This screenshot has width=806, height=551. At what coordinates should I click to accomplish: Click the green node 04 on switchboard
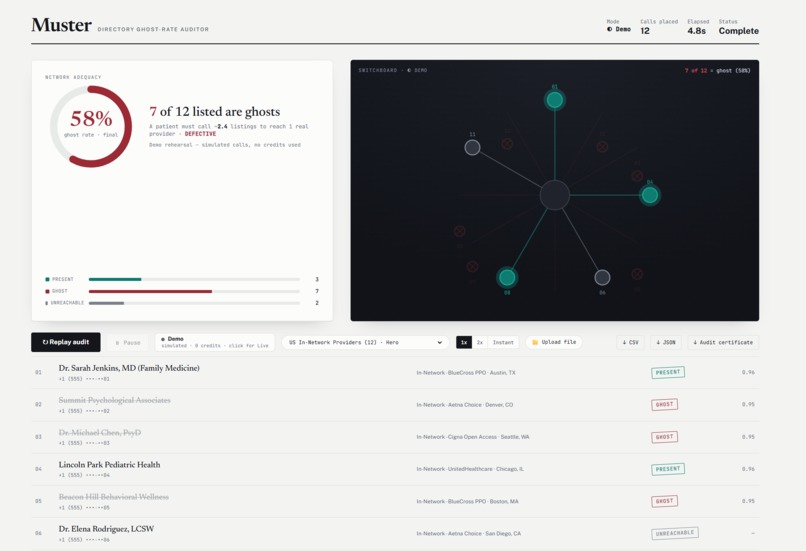(650, 195)
